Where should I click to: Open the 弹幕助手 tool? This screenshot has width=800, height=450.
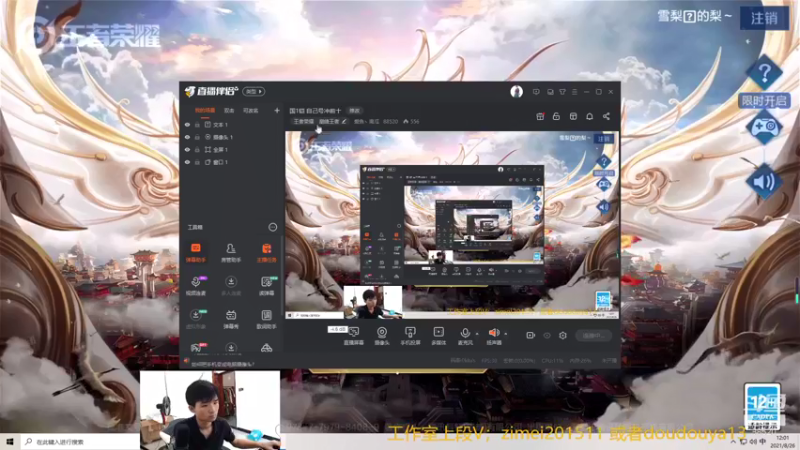click(195, 253)
